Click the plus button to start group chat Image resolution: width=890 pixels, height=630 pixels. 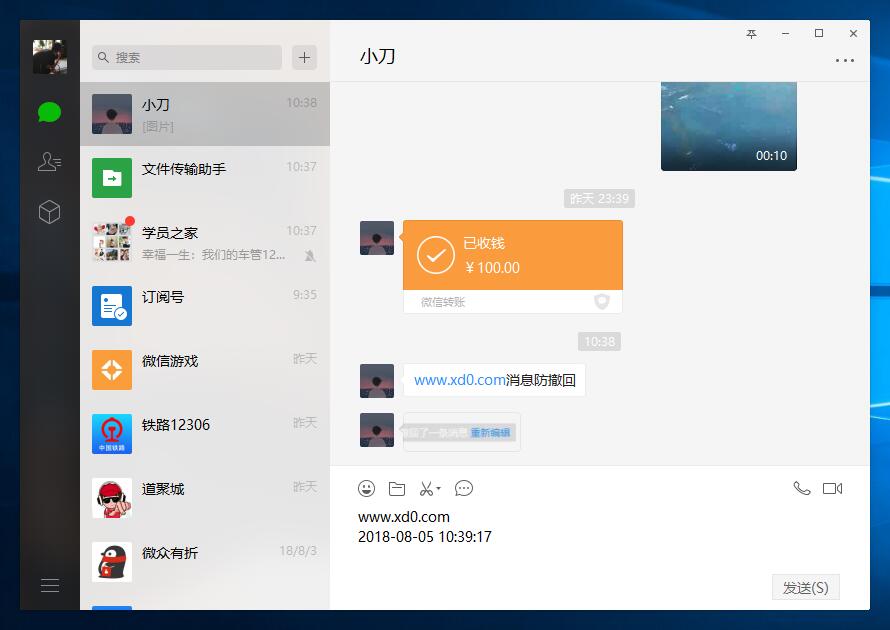pos(305,57)
